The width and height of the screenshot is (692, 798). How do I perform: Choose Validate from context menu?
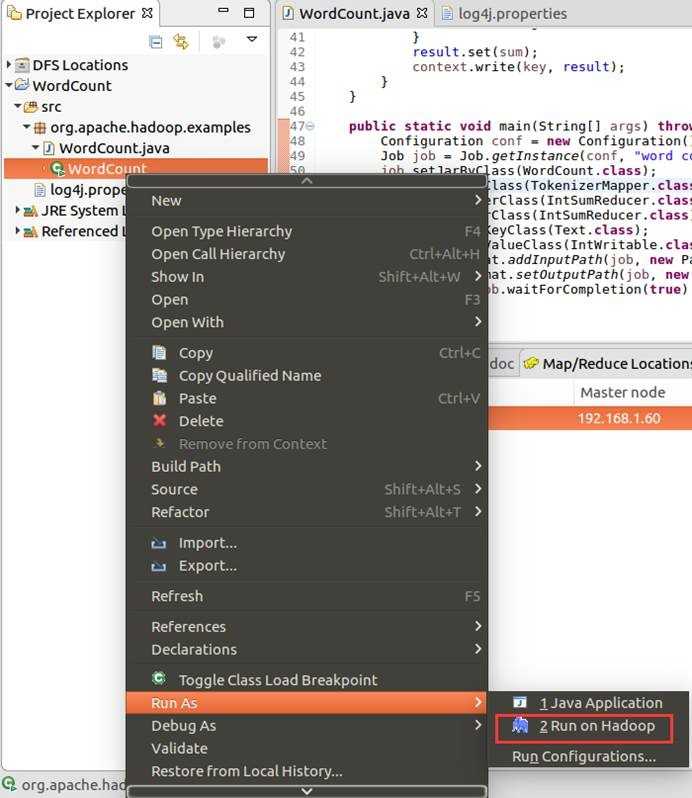pos(307,748)
